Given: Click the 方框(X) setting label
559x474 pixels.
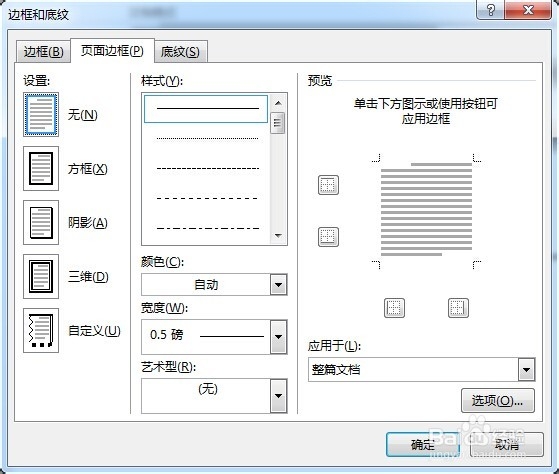Looking at the screenshot, I should click(87, 169).
